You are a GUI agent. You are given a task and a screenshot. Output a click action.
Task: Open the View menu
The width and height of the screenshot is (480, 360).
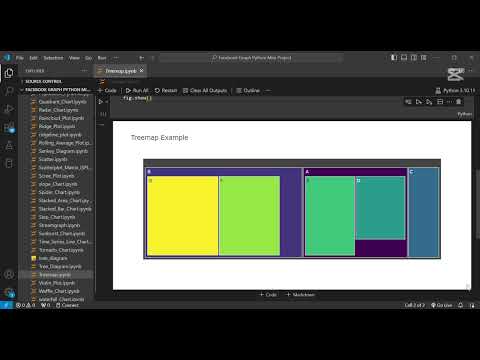click(x=74, y=58)
